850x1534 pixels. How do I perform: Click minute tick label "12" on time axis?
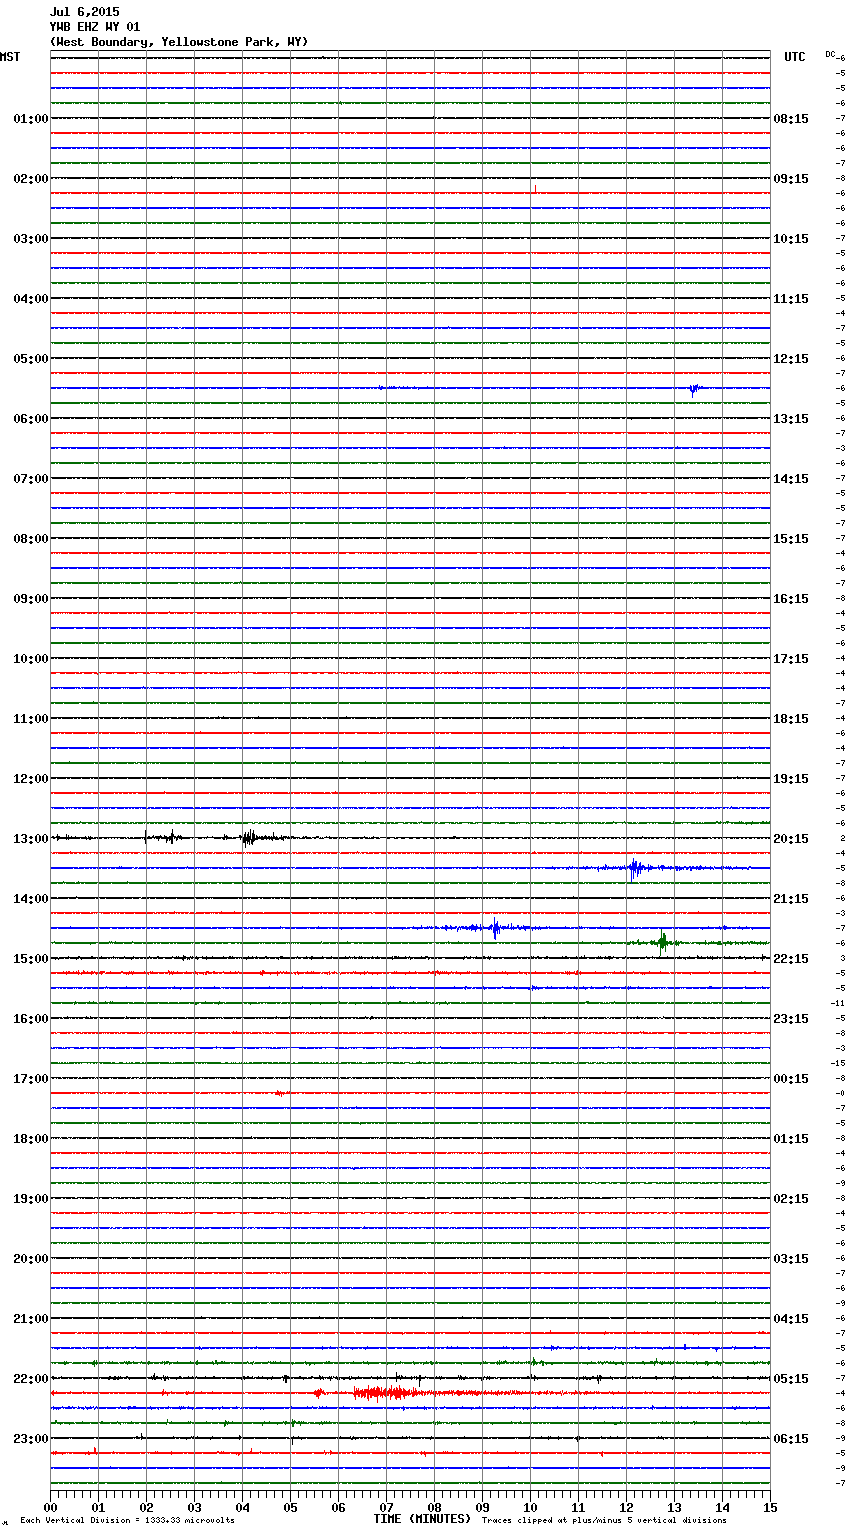coord(626,1507)
